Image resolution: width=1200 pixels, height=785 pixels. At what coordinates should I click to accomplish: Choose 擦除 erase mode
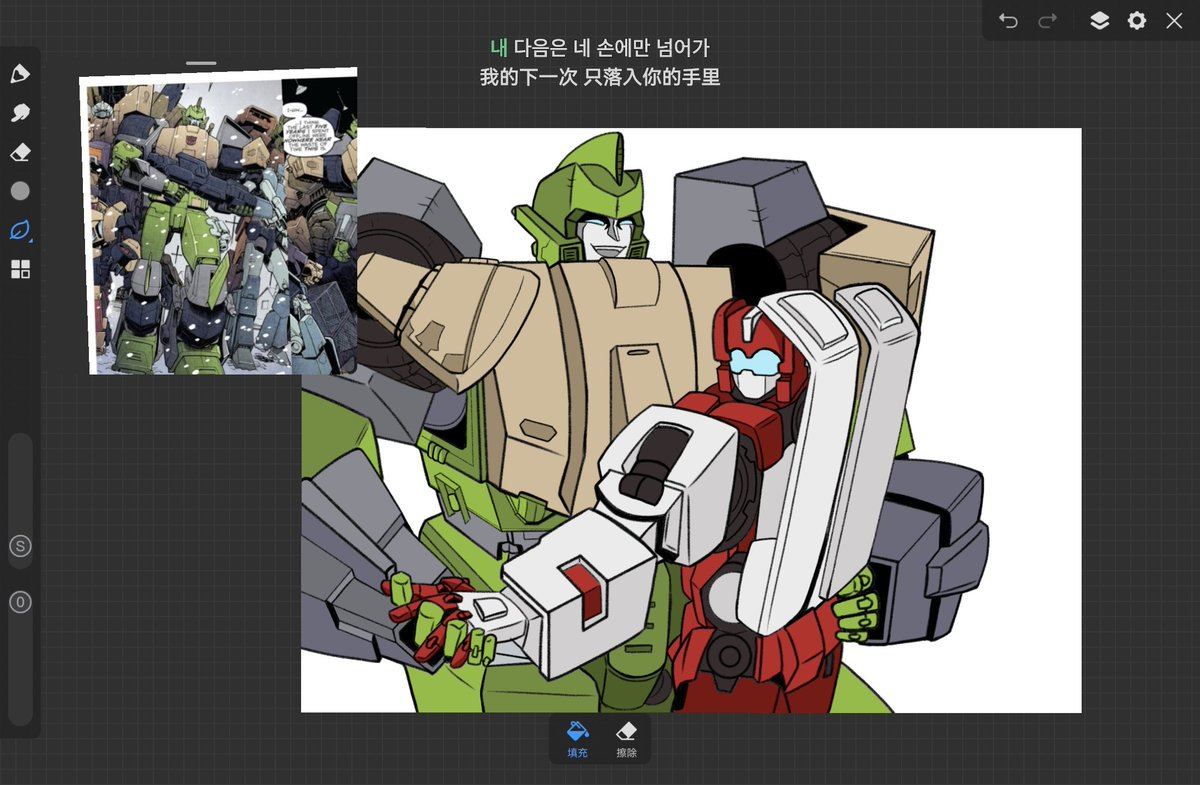click(x=627, y=739)
